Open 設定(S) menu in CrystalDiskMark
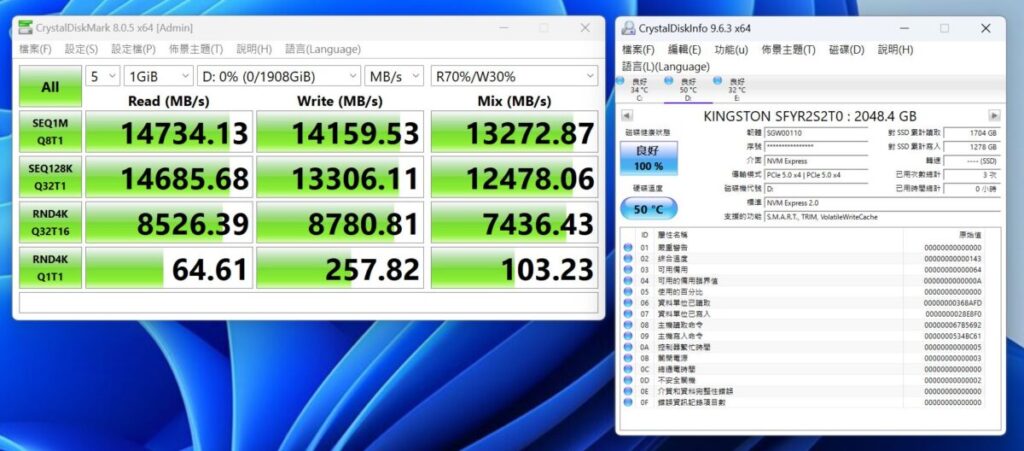 point(81,49)
